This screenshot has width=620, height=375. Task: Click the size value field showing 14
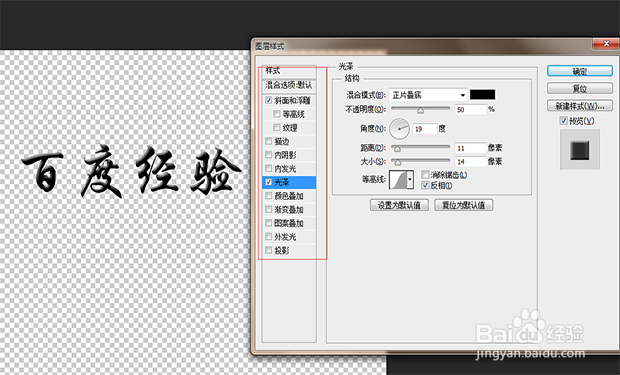[x=471, y=162]
